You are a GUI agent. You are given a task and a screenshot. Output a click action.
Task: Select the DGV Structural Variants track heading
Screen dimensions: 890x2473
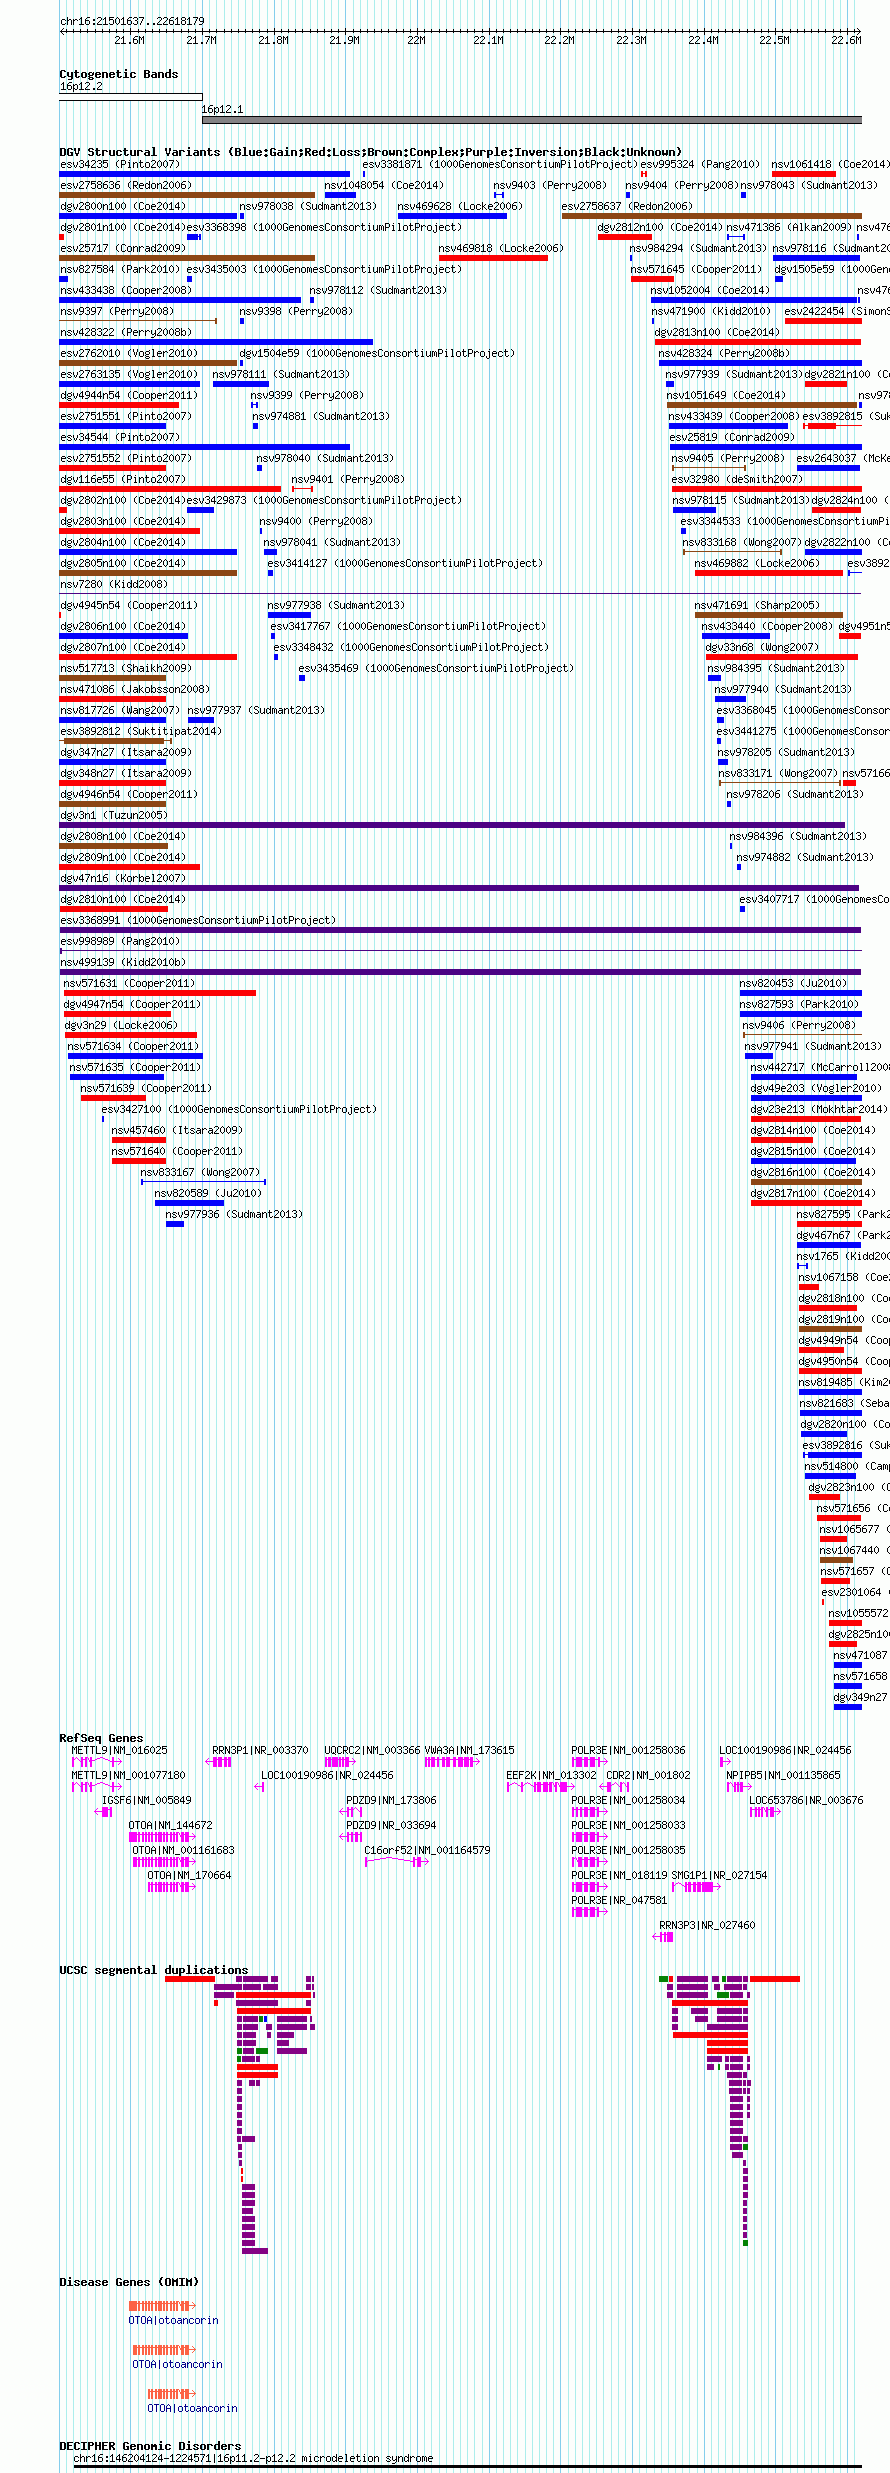(370, 152)
